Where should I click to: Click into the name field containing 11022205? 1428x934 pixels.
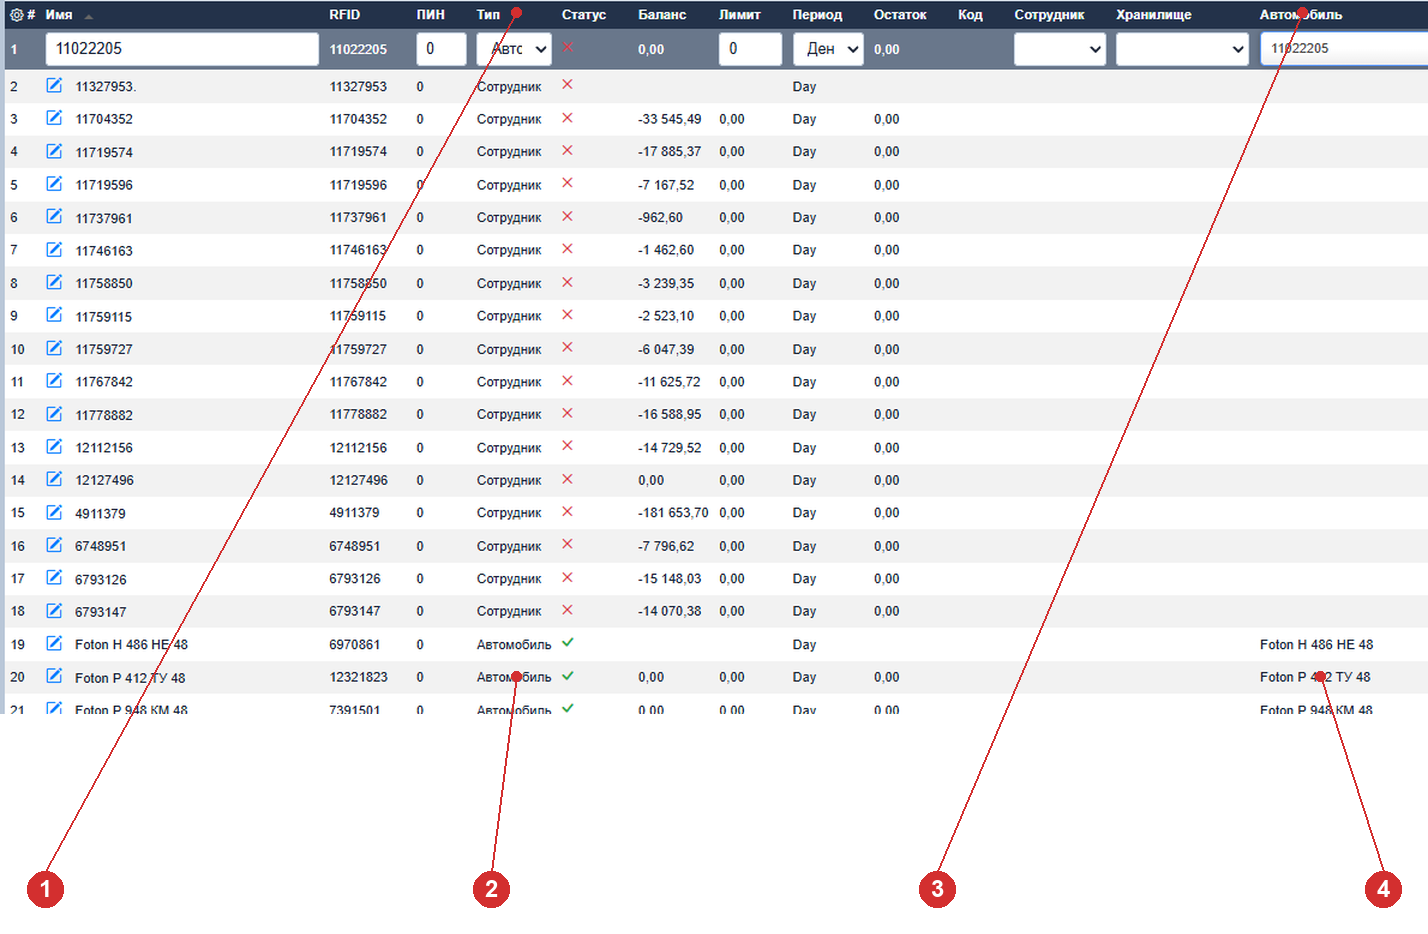click(182, 49)
